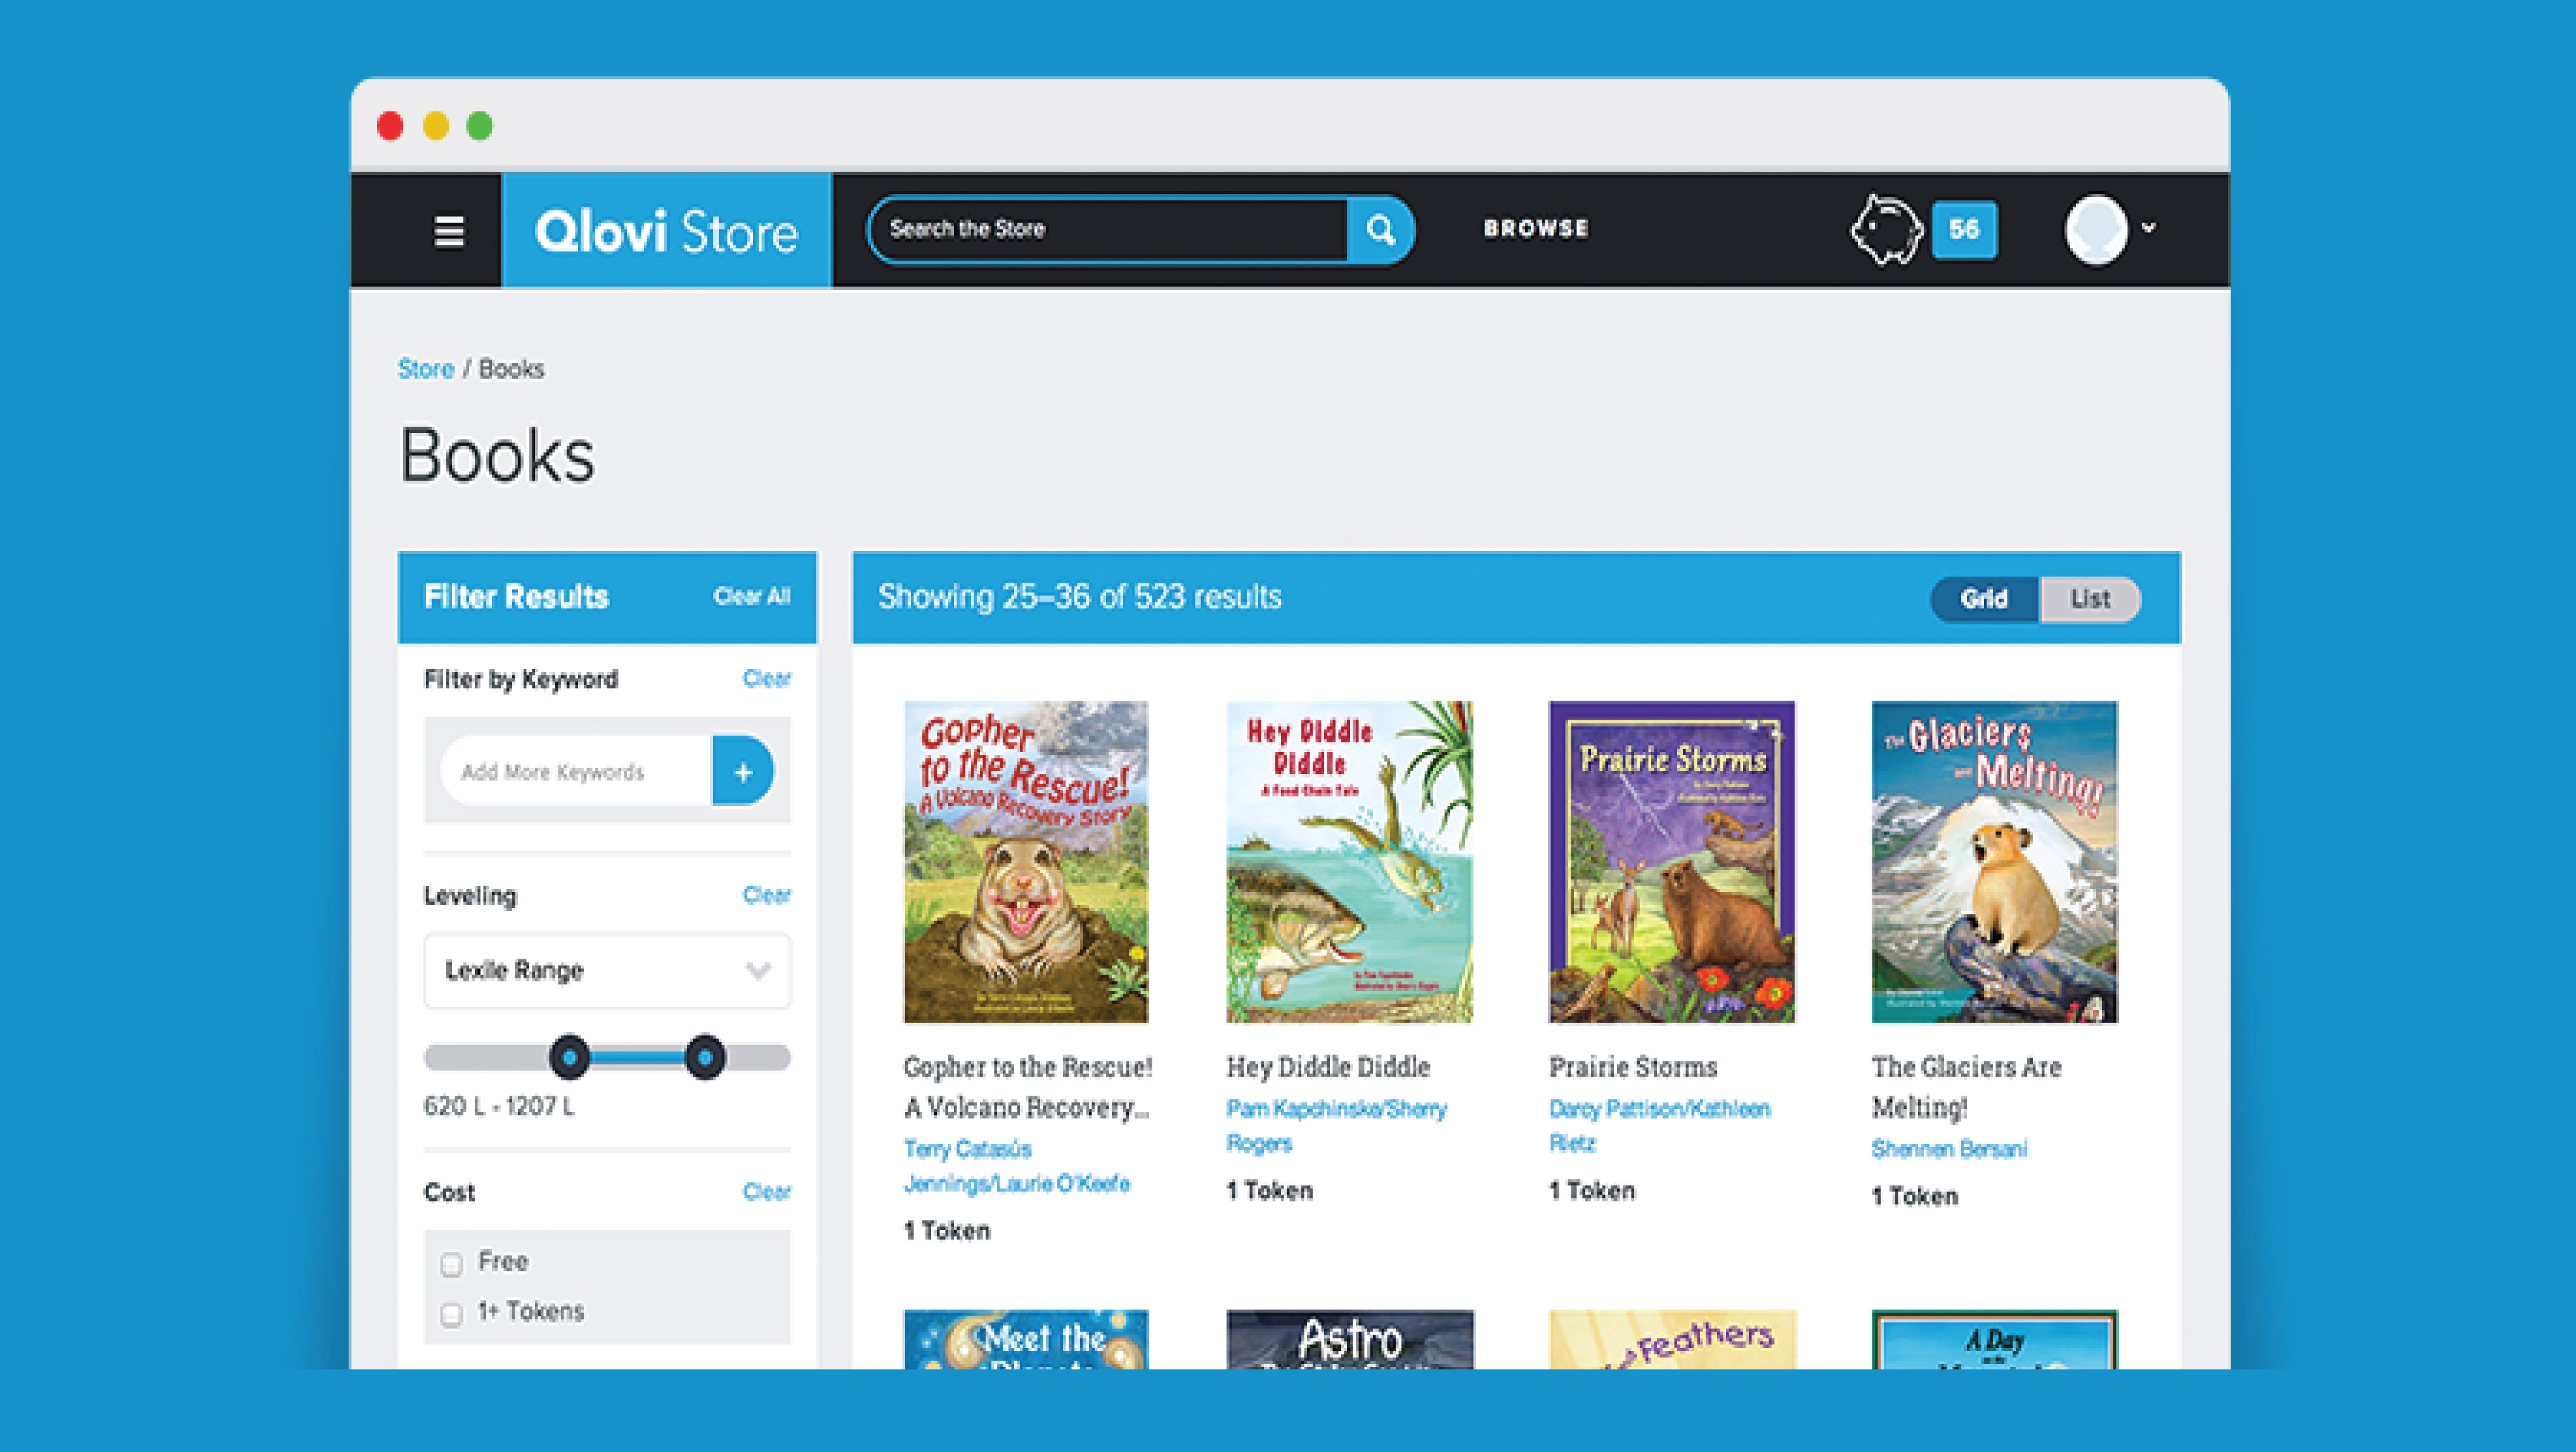Open The Glaciers Are Melting cover
This screenshot has width=2576, height=1452.
coord(1994,862)
